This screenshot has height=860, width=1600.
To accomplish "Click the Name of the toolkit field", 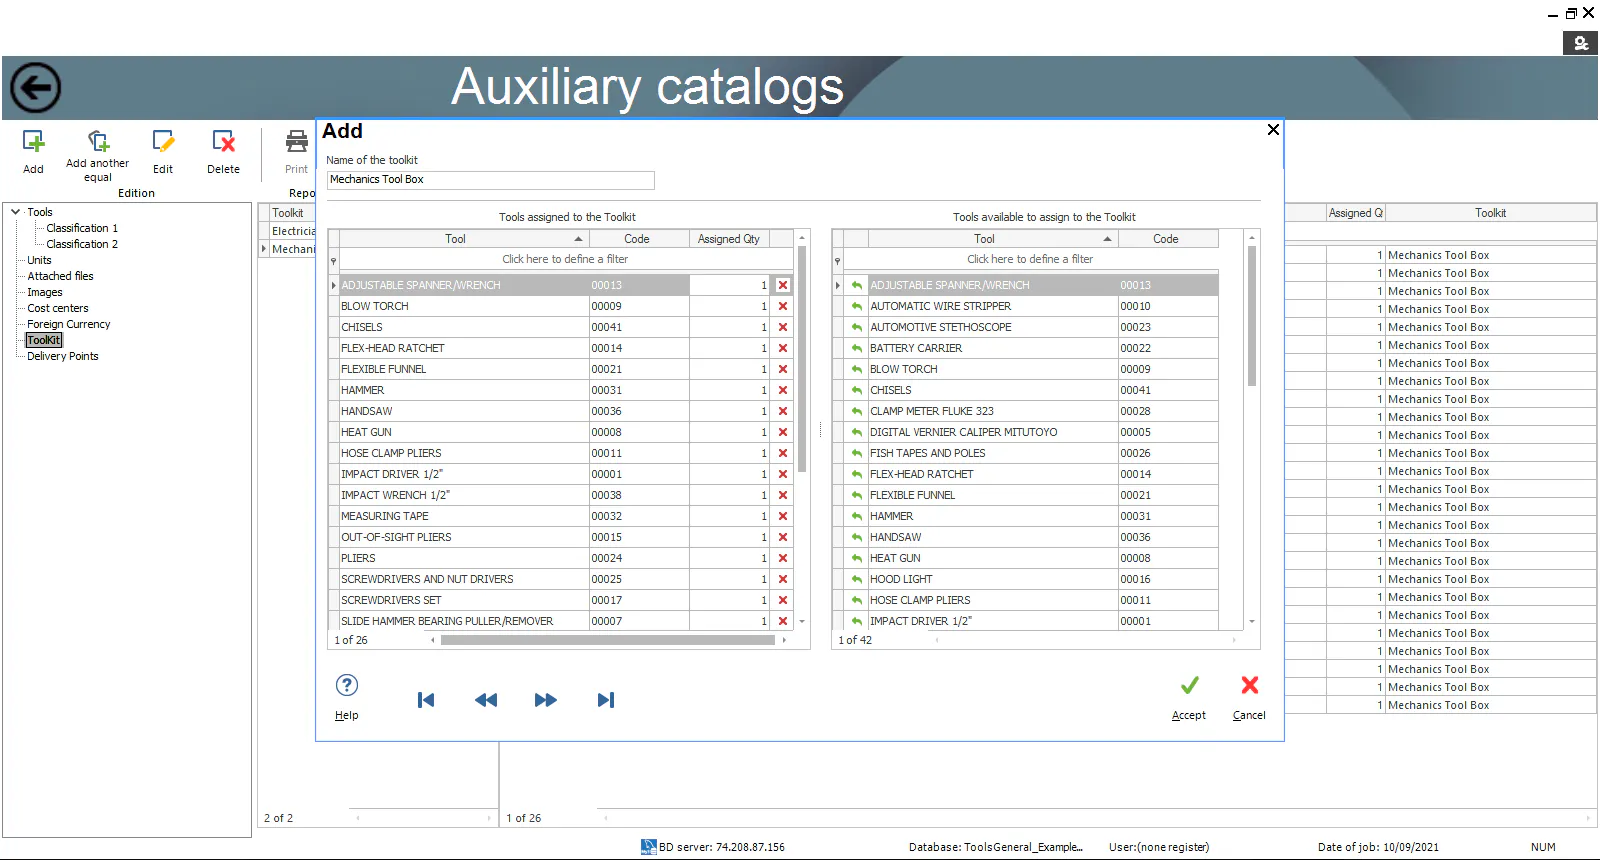I will [x=491, y=180].
